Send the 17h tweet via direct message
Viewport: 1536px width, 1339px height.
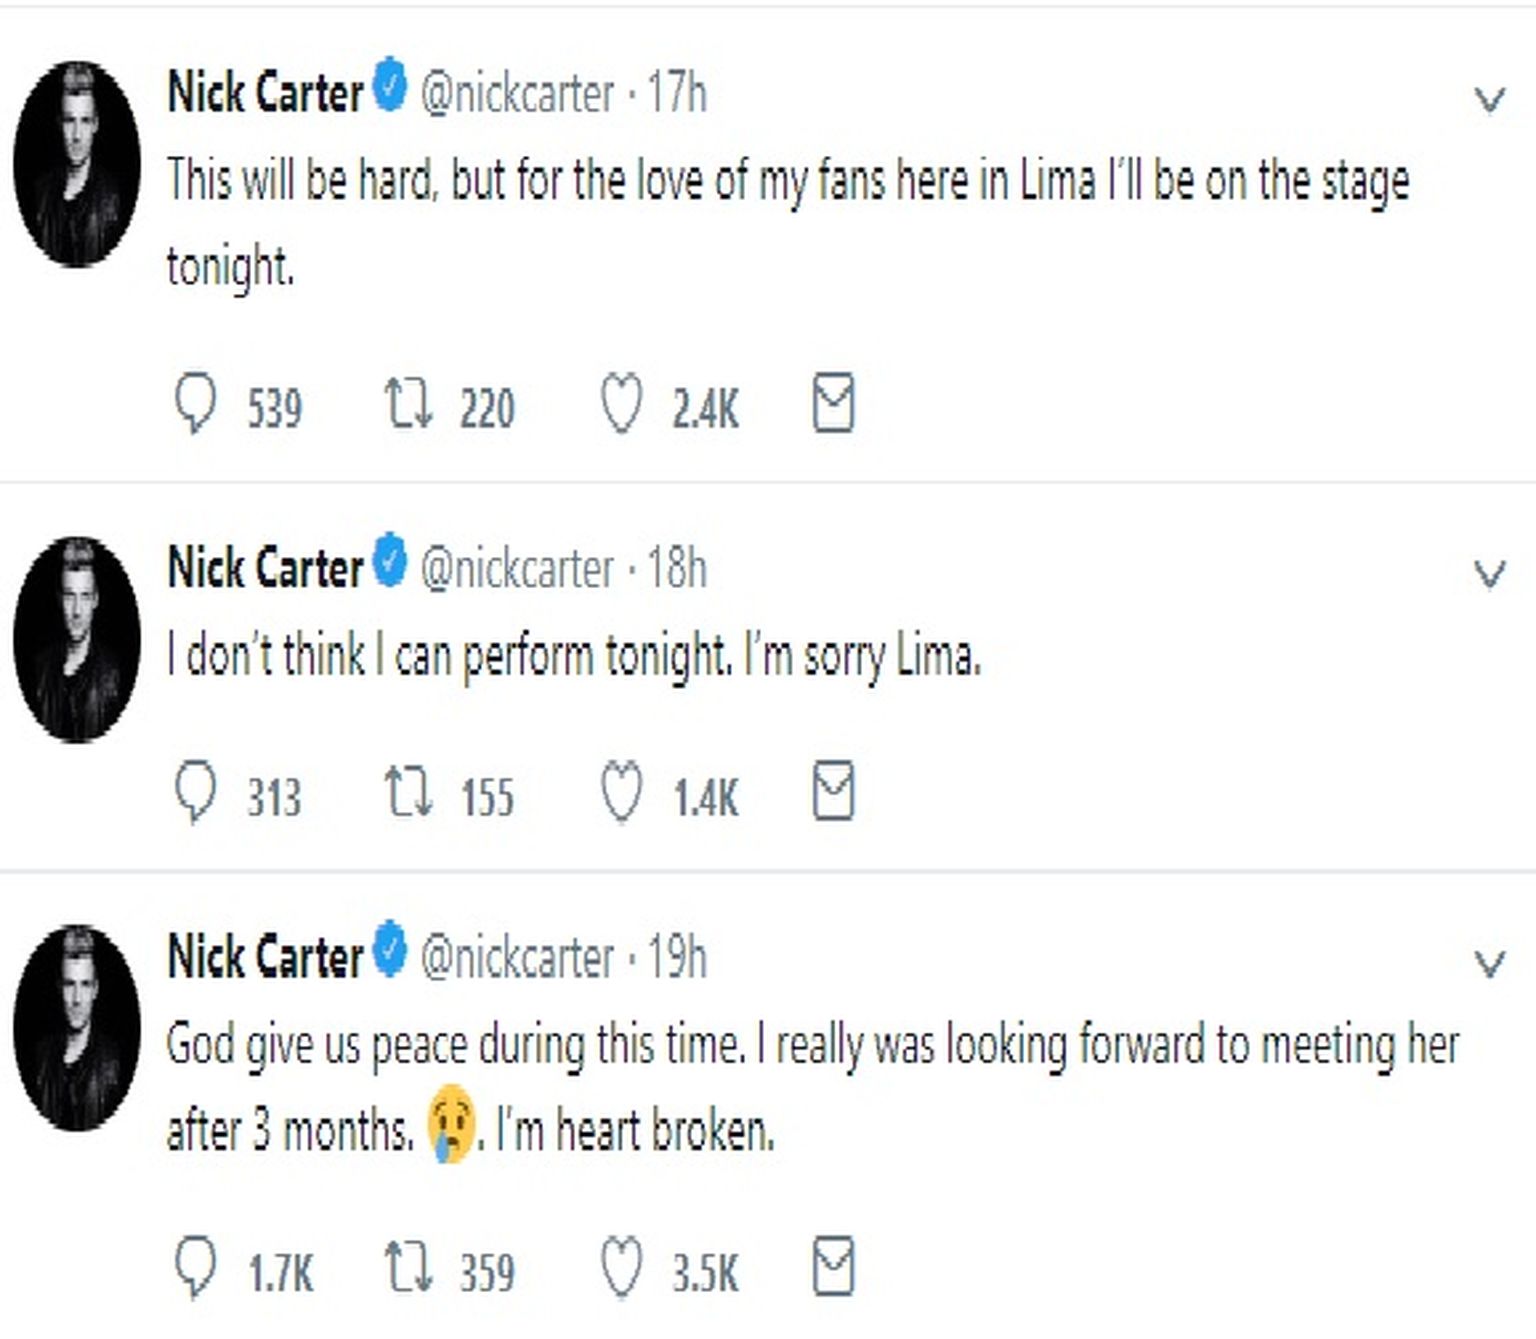click(833, 403)
